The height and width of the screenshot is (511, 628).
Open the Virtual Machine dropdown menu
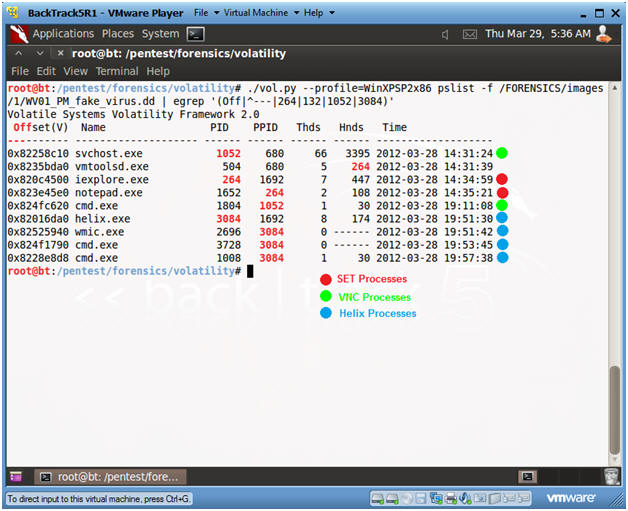(261, 13)
